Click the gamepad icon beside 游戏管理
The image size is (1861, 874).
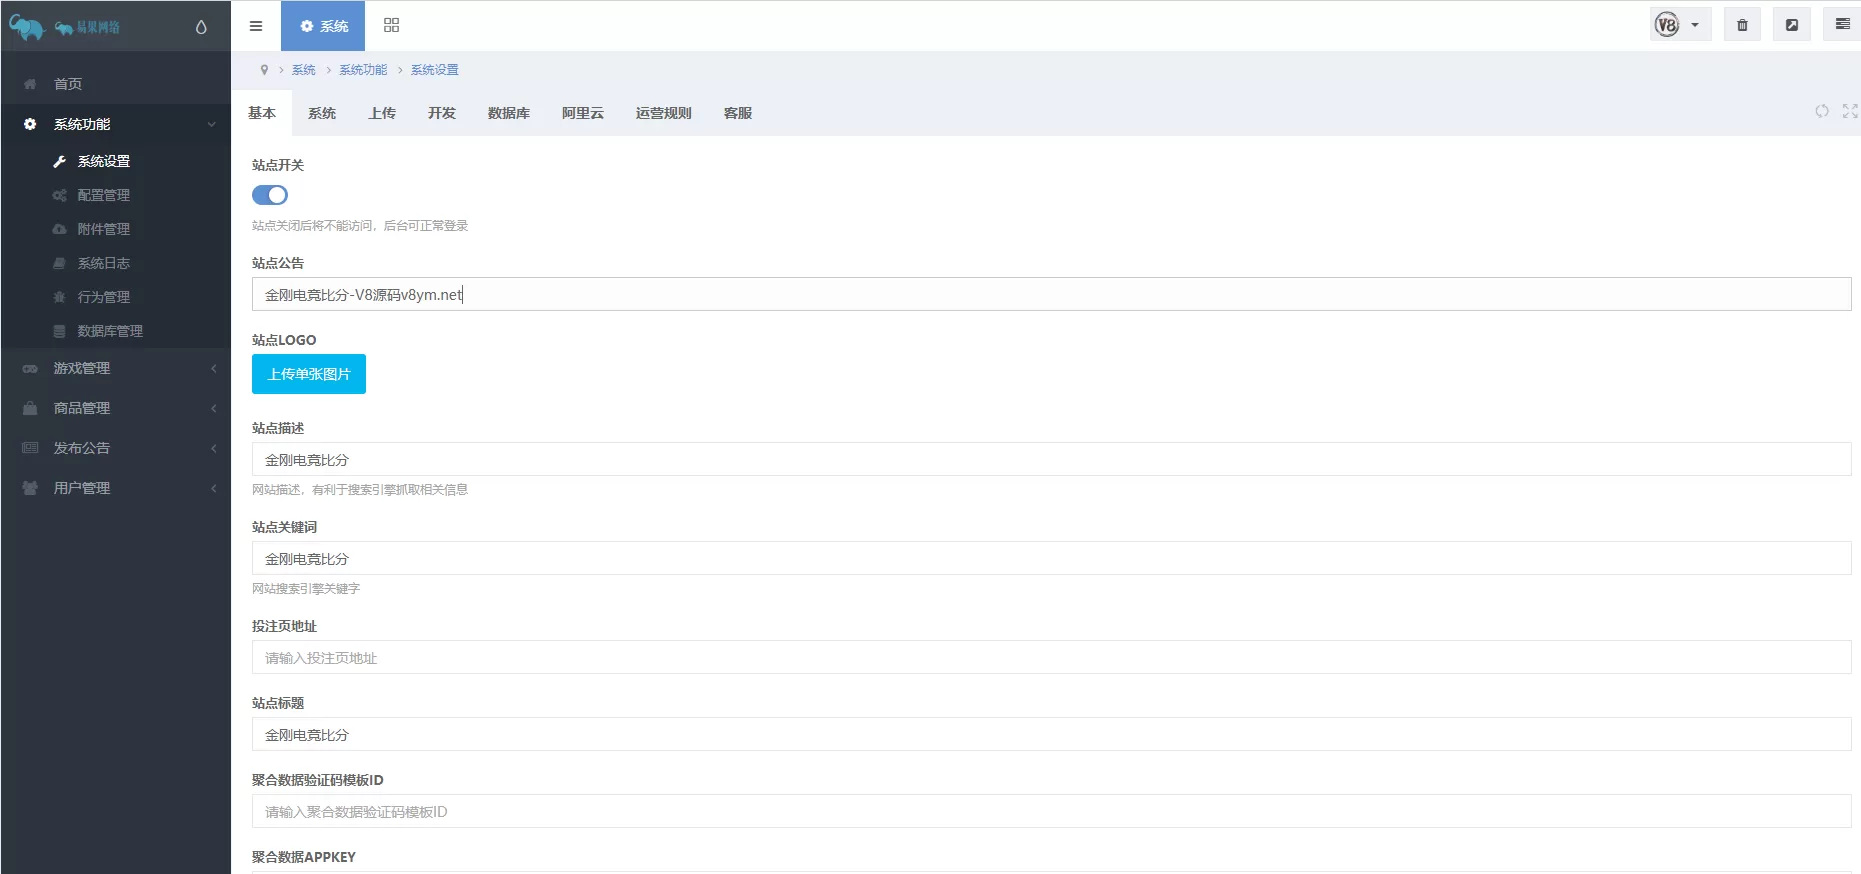tap(30, 368)
